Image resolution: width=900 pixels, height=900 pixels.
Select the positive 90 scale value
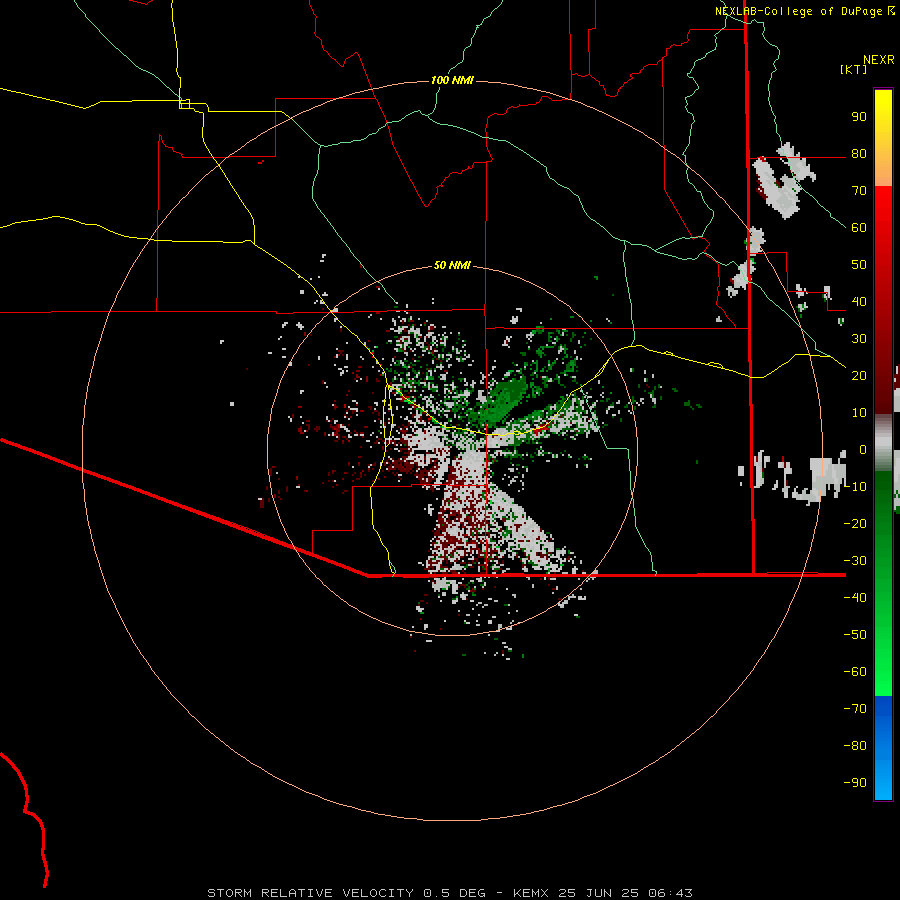click(x=859, y=117)
